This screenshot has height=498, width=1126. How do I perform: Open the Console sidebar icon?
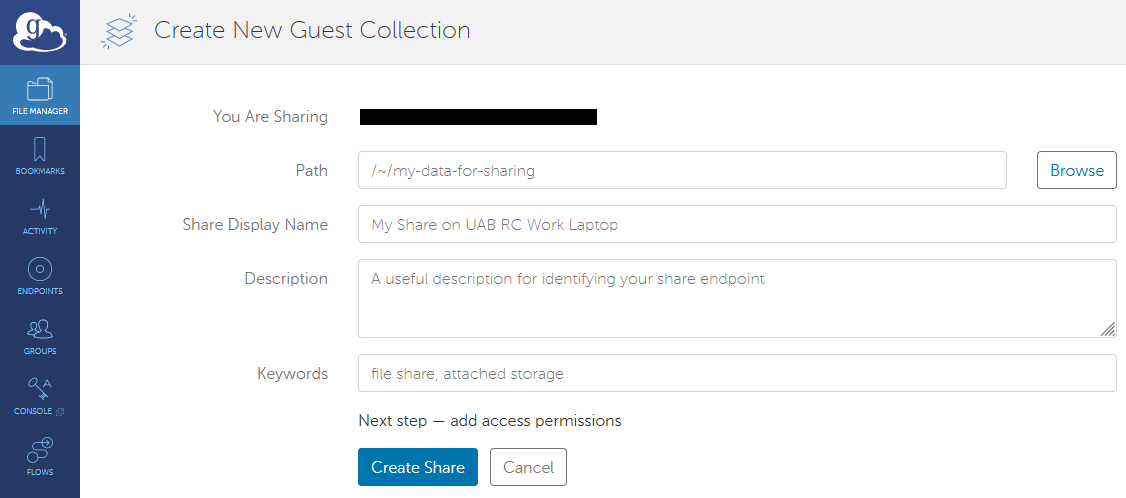(x=40, y=395)
